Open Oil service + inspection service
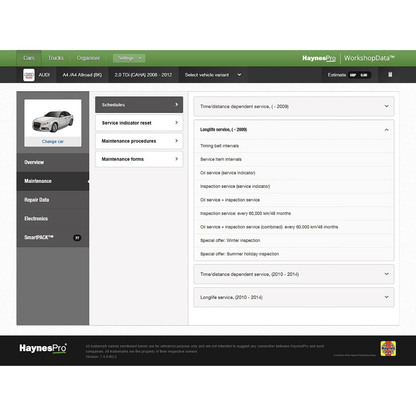 (x=294, y=200)
